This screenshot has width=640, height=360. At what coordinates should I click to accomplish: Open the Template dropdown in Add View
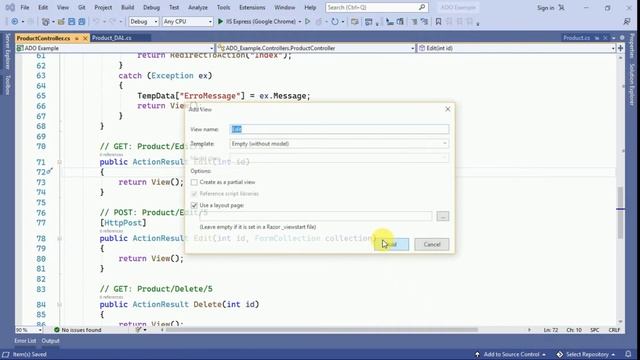point(339,144)
